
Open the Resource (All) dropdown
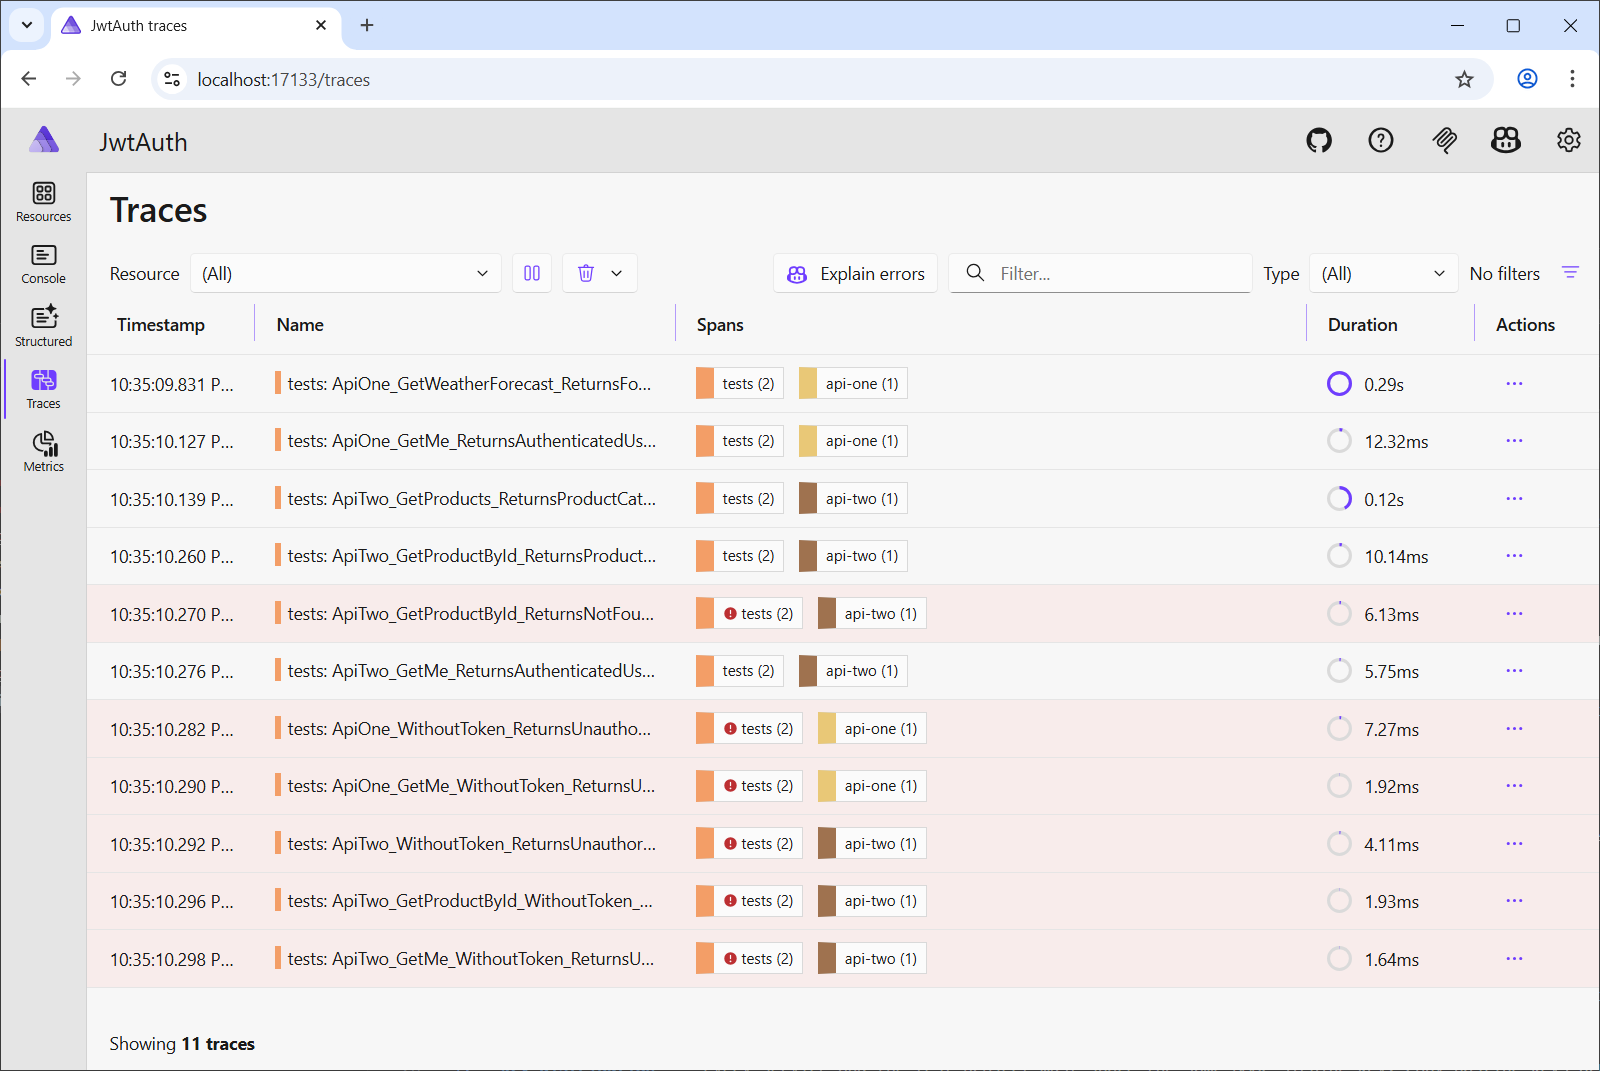click(x=345, y=272)
